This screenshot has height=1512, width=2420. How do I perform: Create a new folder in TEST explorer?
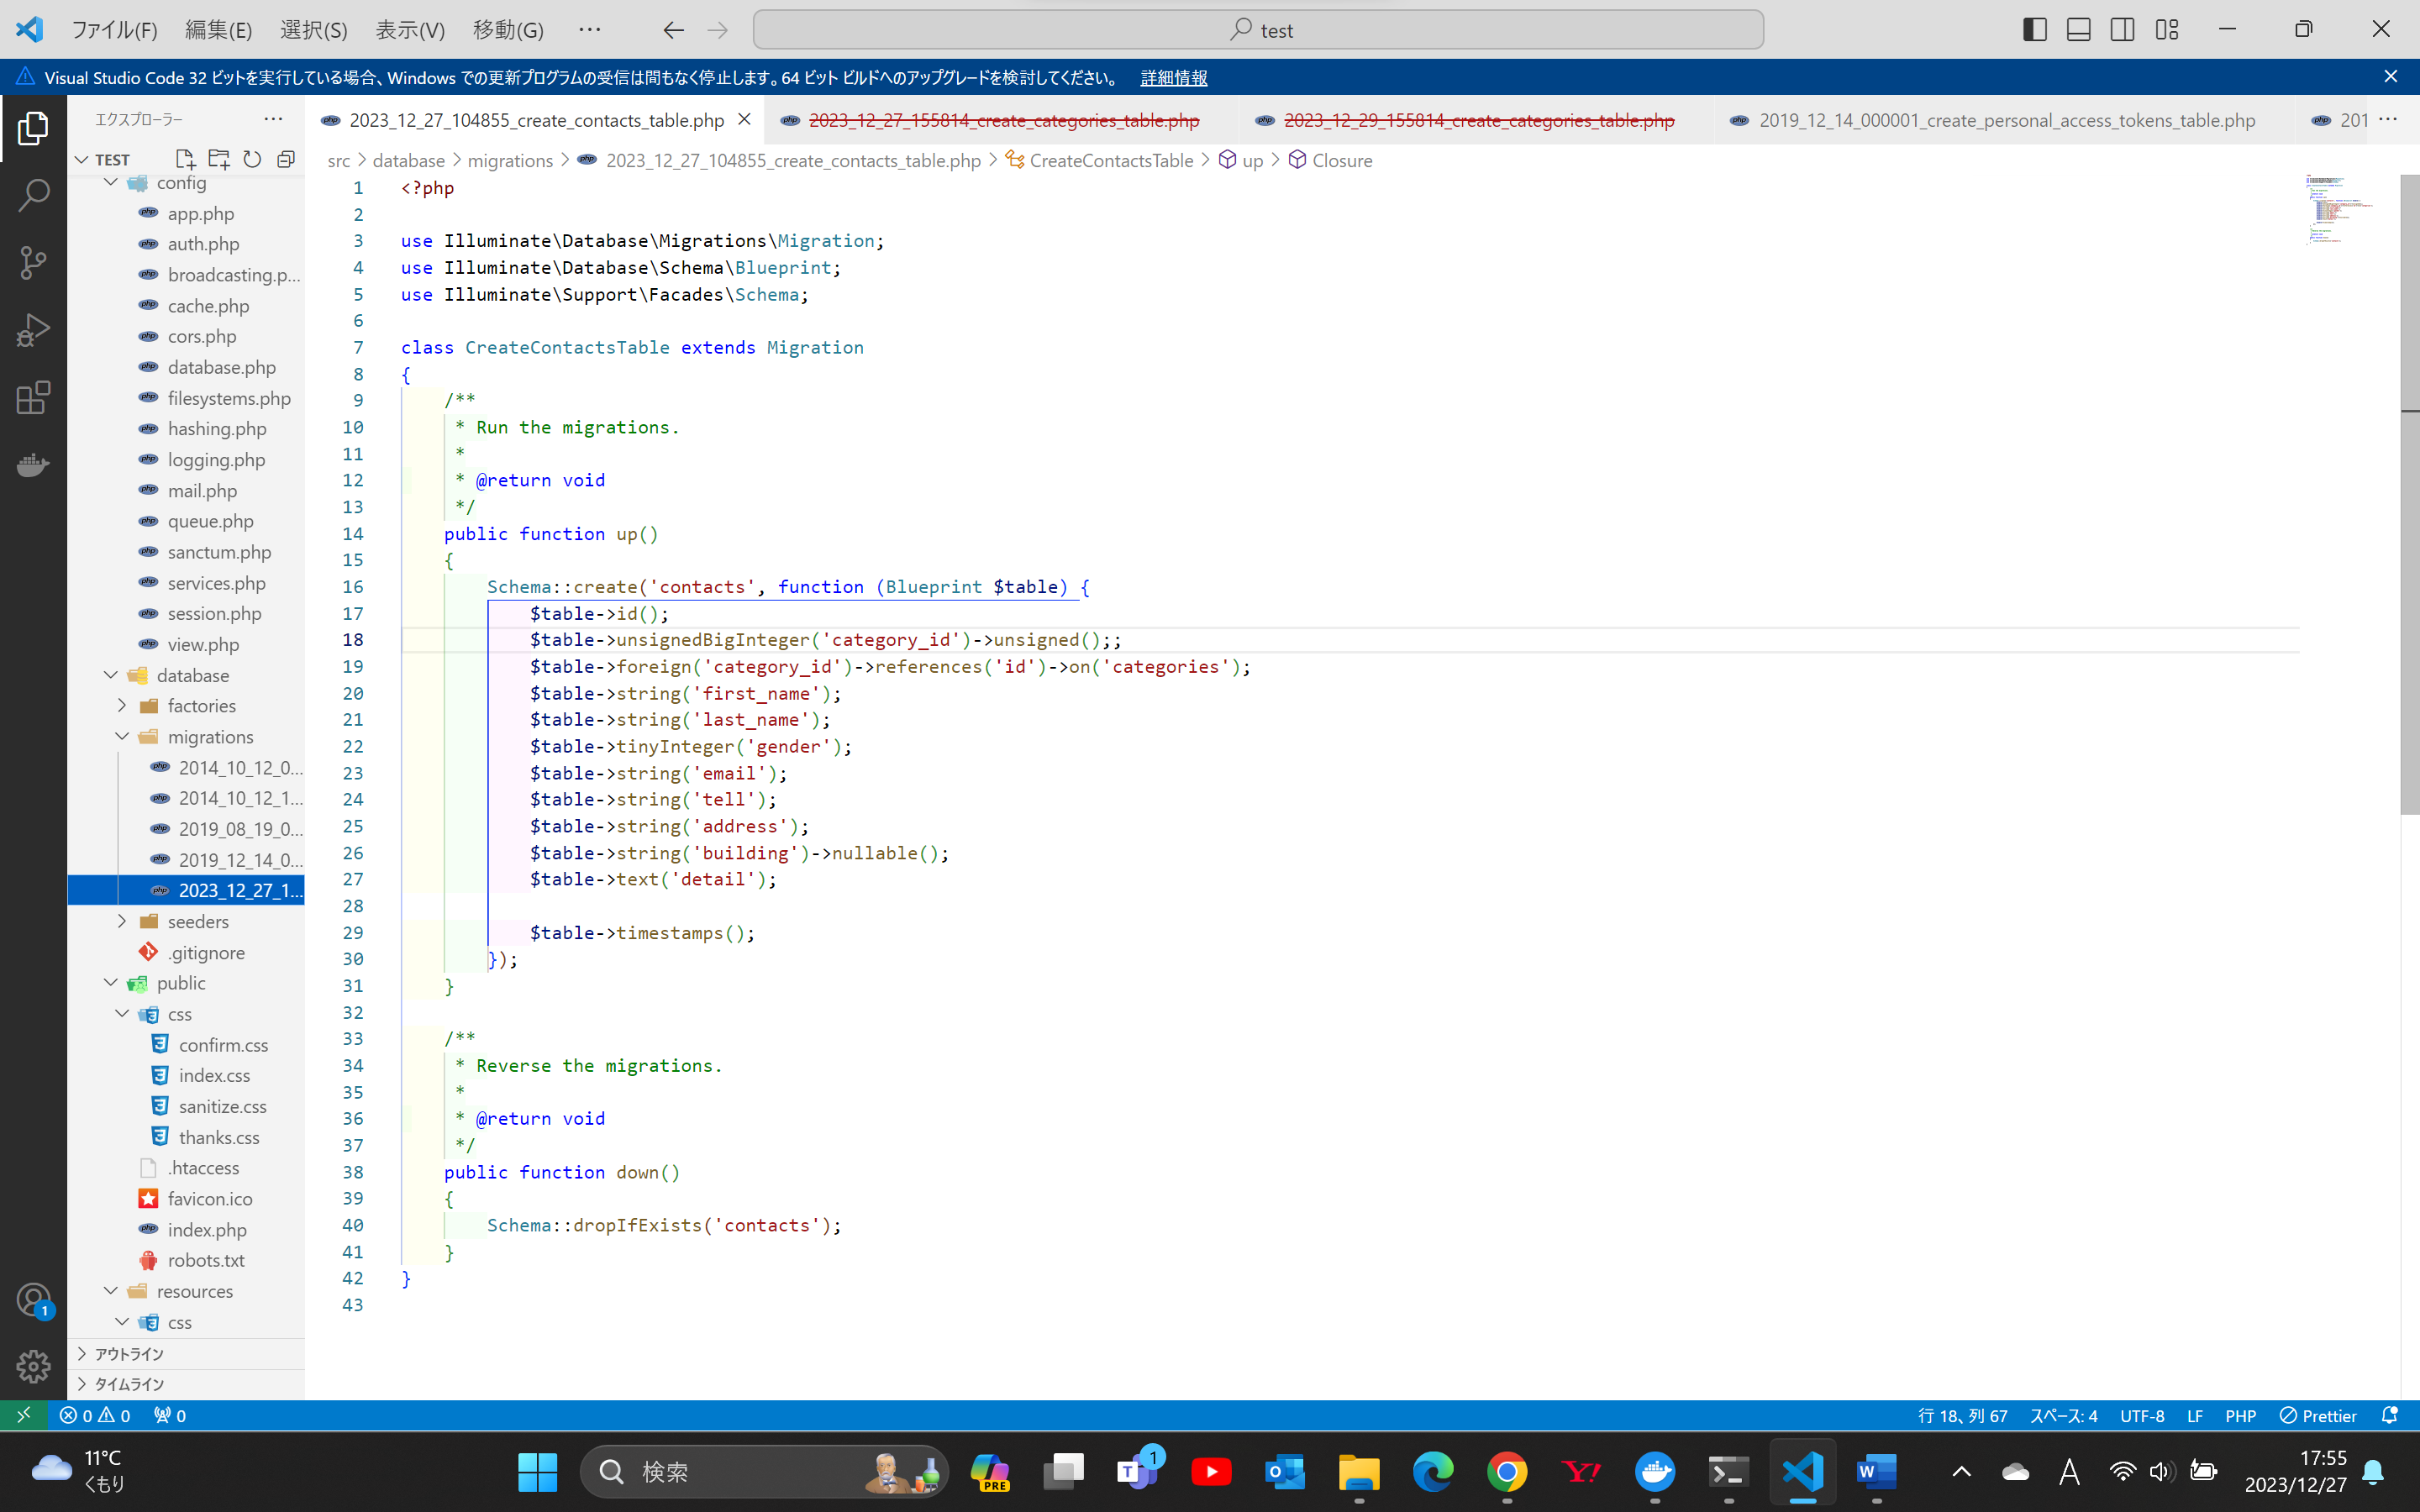tap(218, 159)
